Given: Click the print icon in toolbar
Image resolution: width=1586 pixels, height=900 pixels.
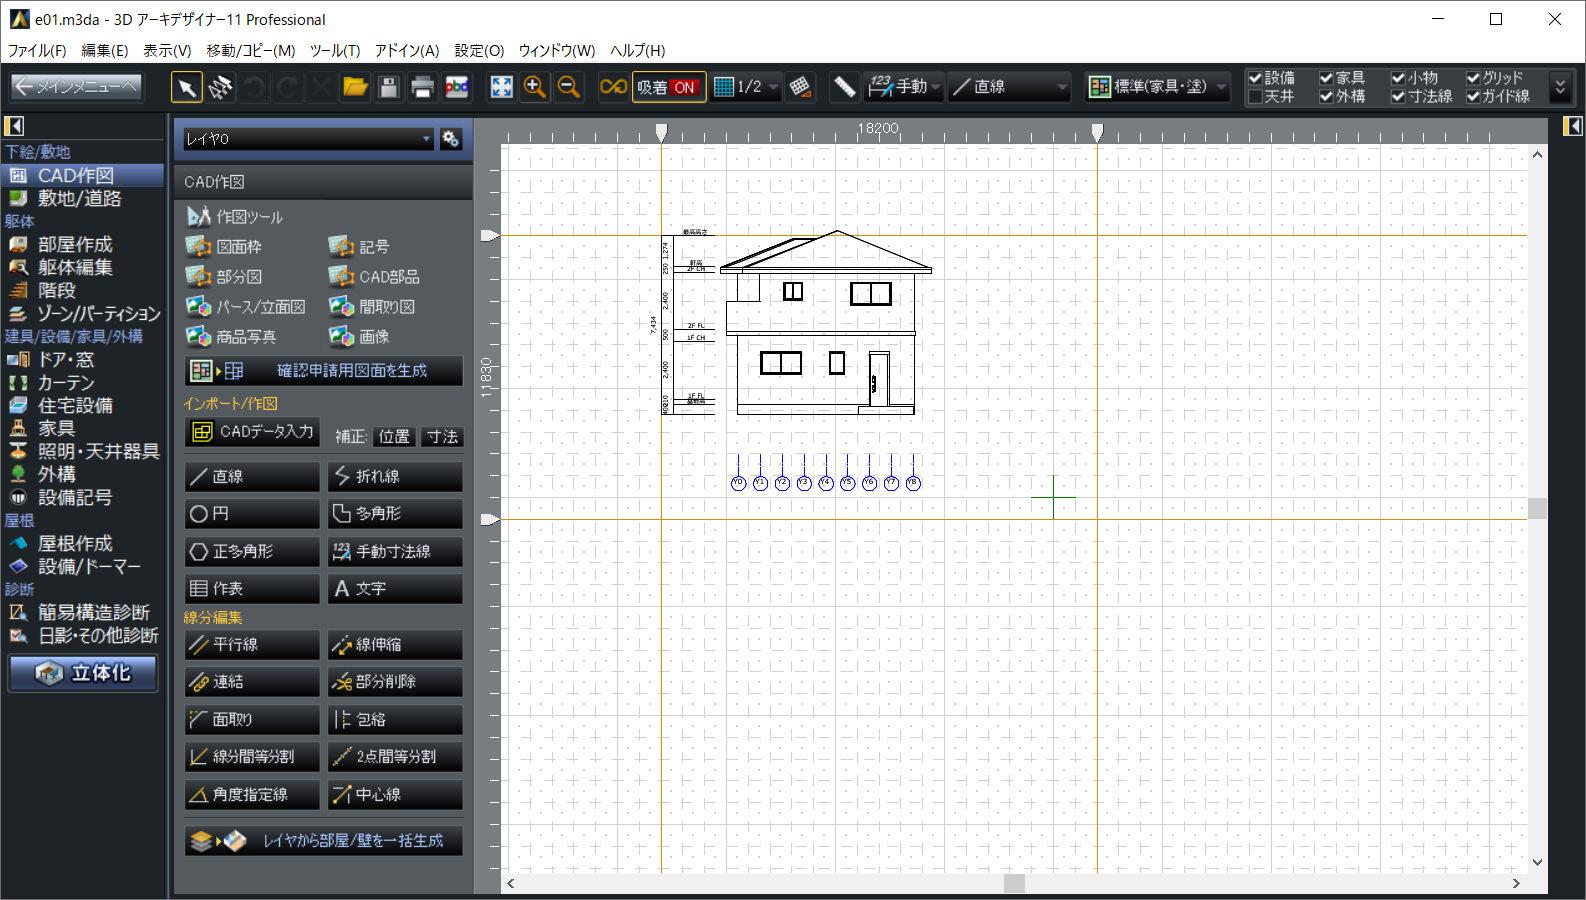Looking at the screenshot, I should 422,88.
